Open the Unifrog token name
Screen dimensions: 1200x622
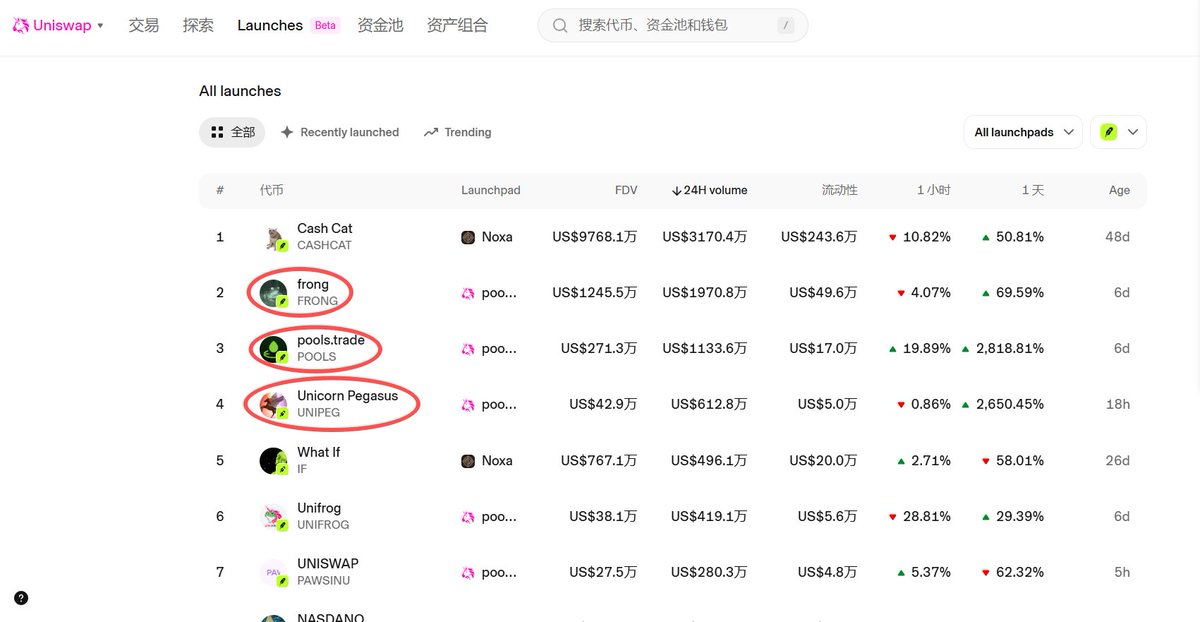[319, 508]
